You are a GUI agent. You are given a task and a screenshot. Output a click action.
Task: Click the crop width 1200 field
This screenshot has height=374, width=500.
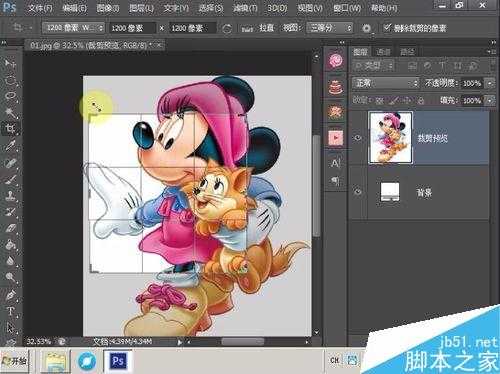coord(132,28)
